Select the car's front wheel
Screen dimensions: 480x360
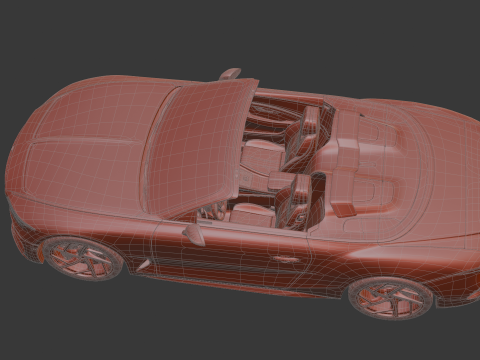tap(82, 258)
